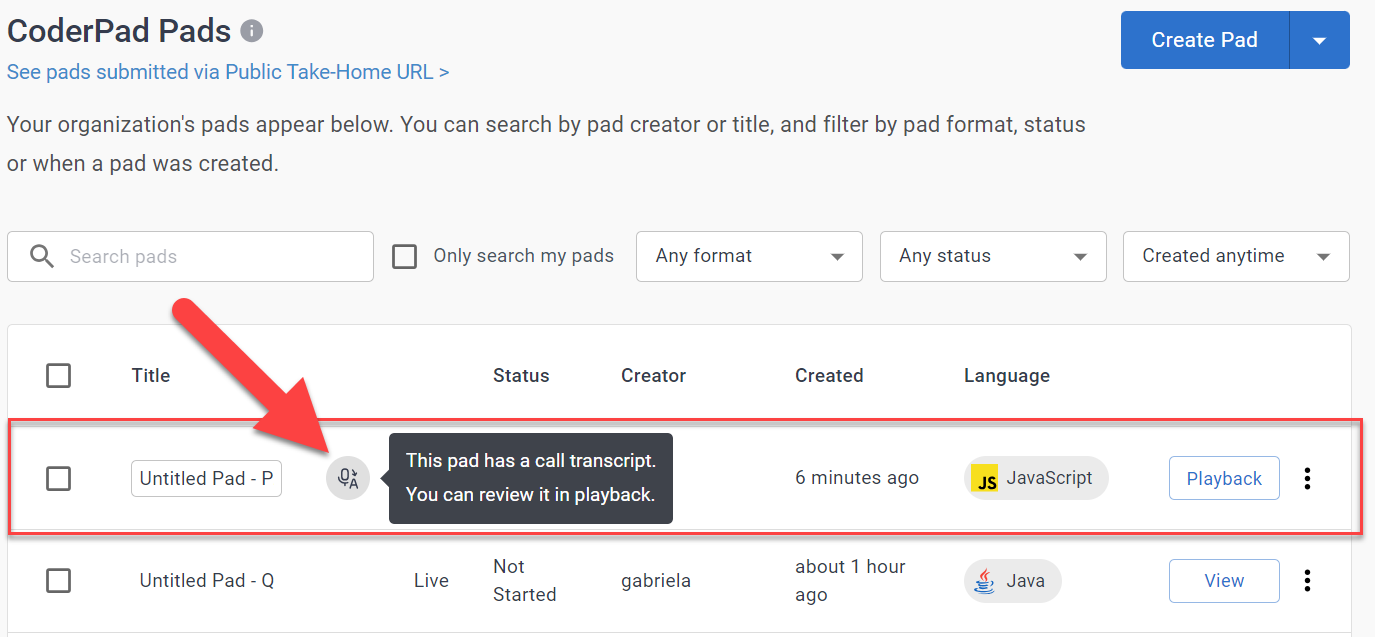Expand the Any status filter
The width and height of the screenshot is (1375, 637).
coord(993,257)
